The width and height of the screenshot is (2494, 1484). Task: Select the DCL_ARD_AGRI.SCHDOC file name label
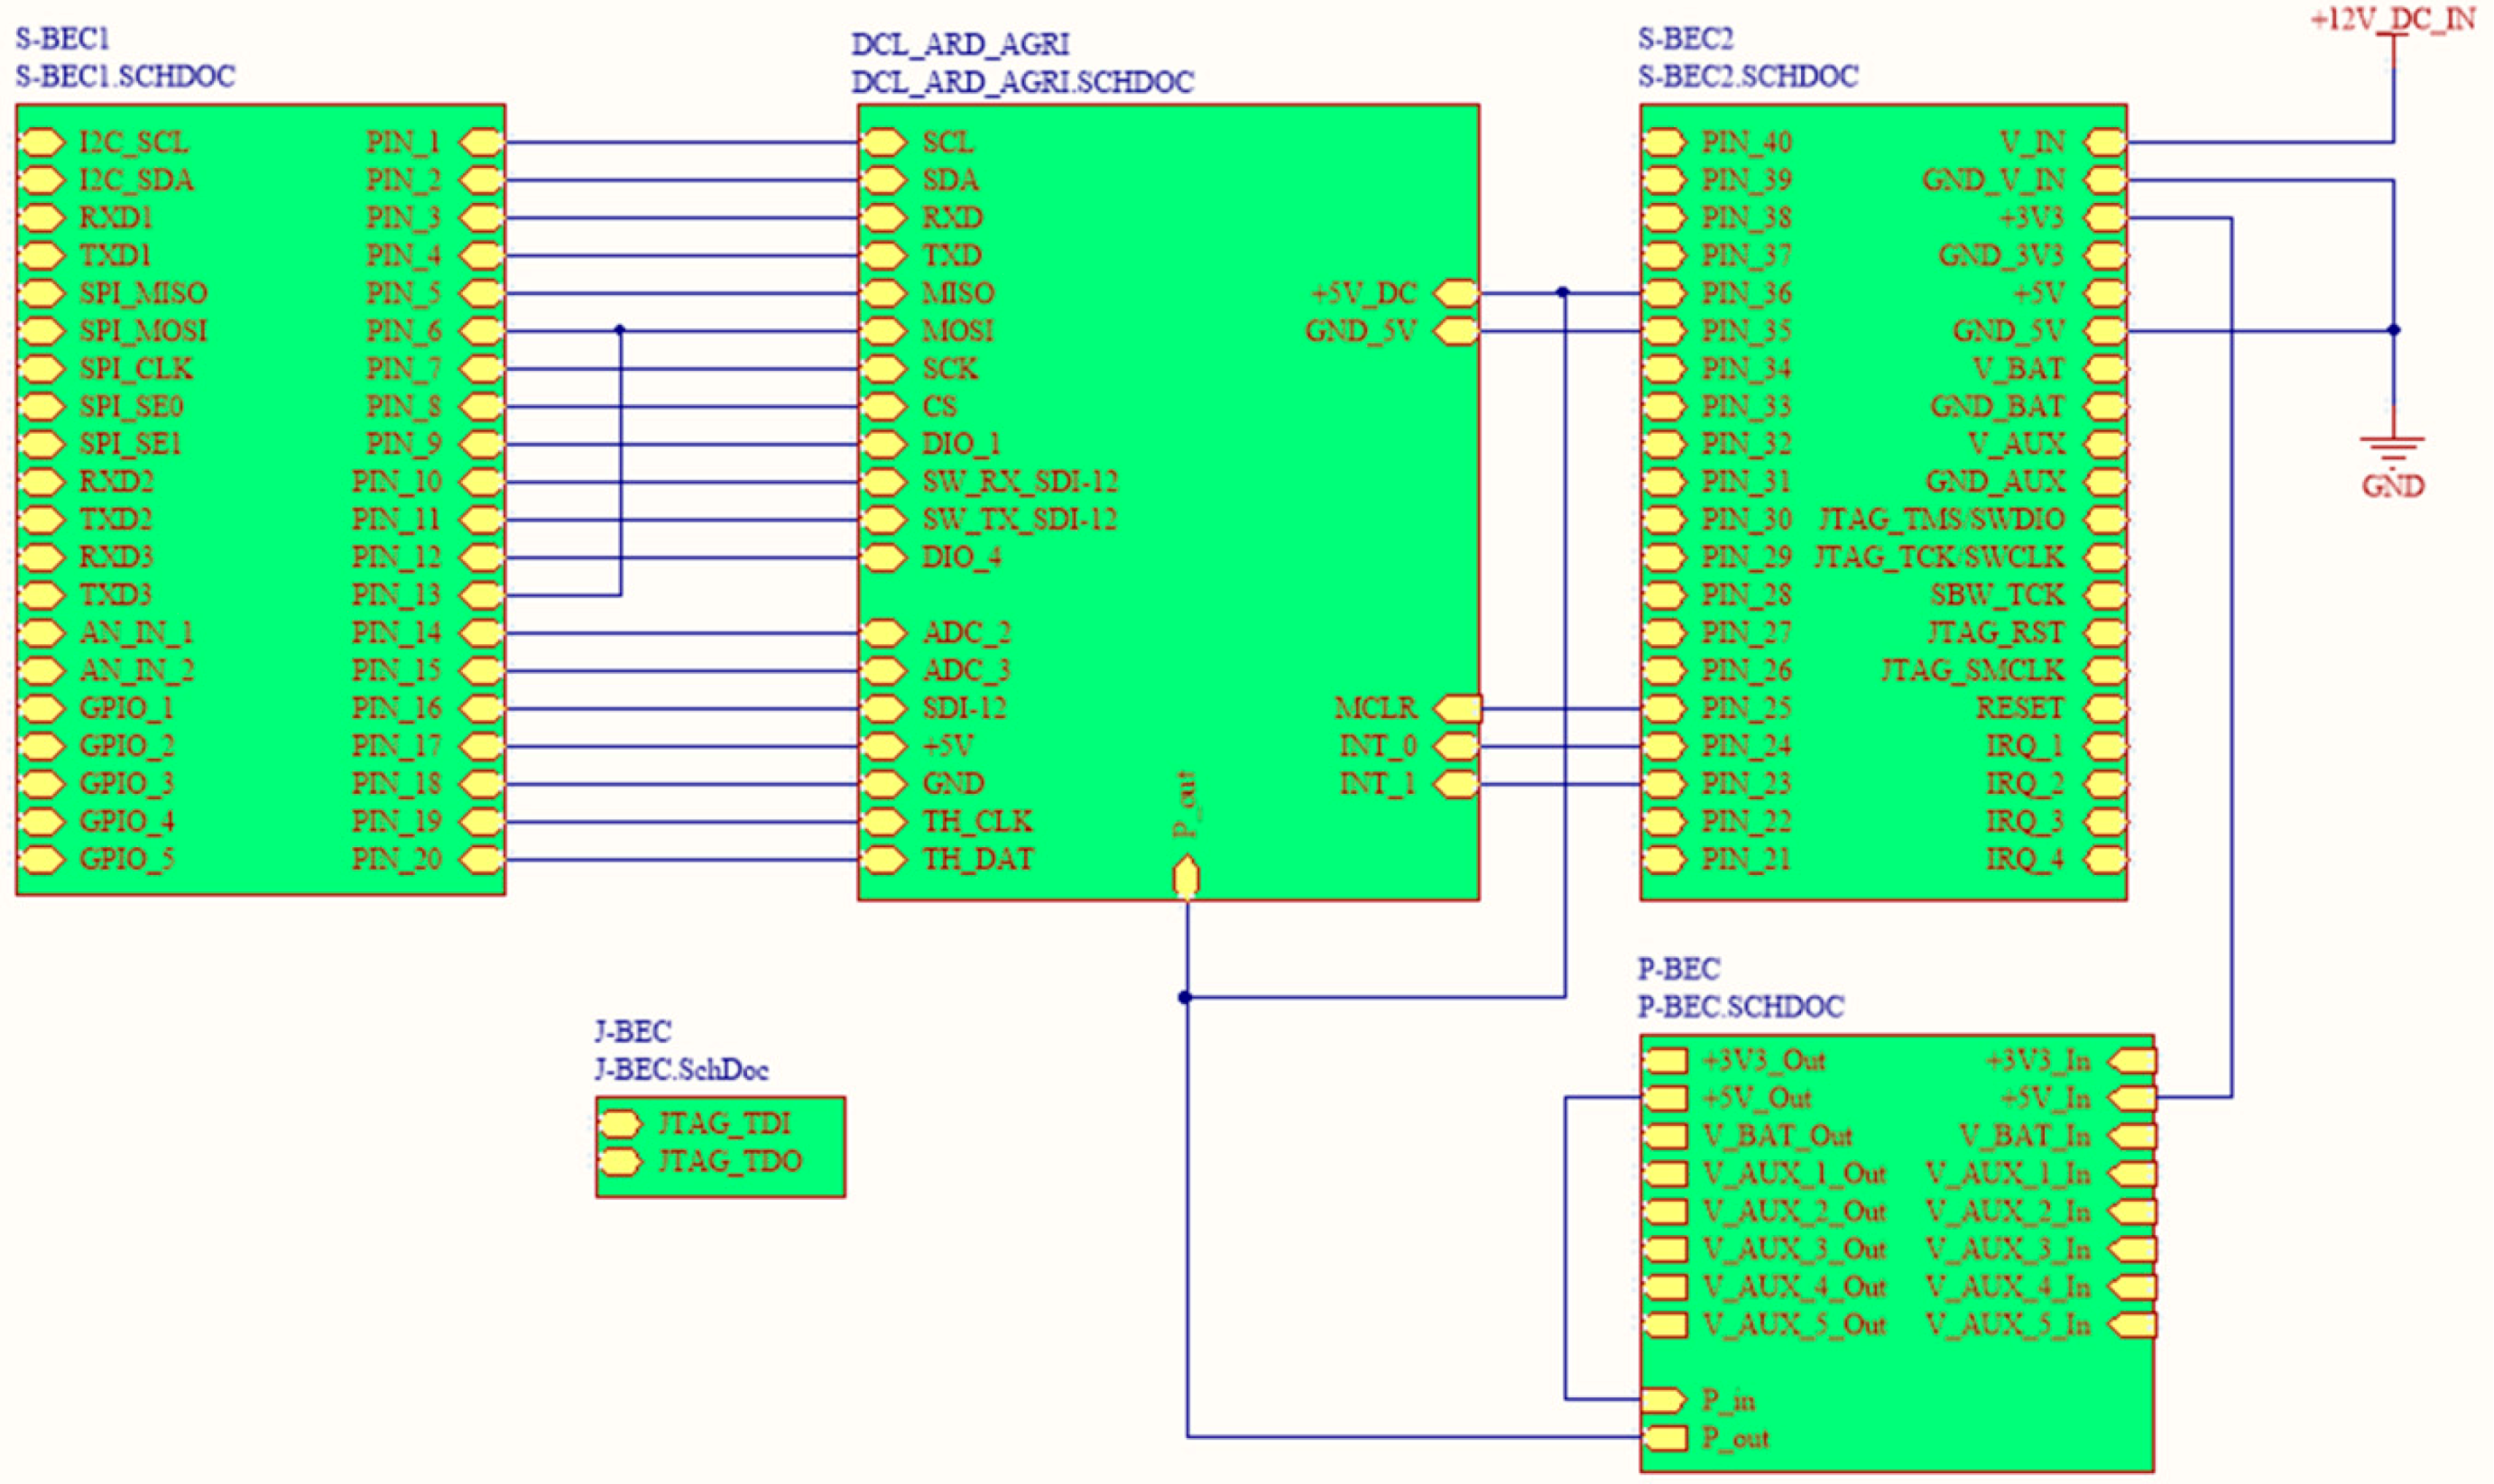(x=1022, y=82)
